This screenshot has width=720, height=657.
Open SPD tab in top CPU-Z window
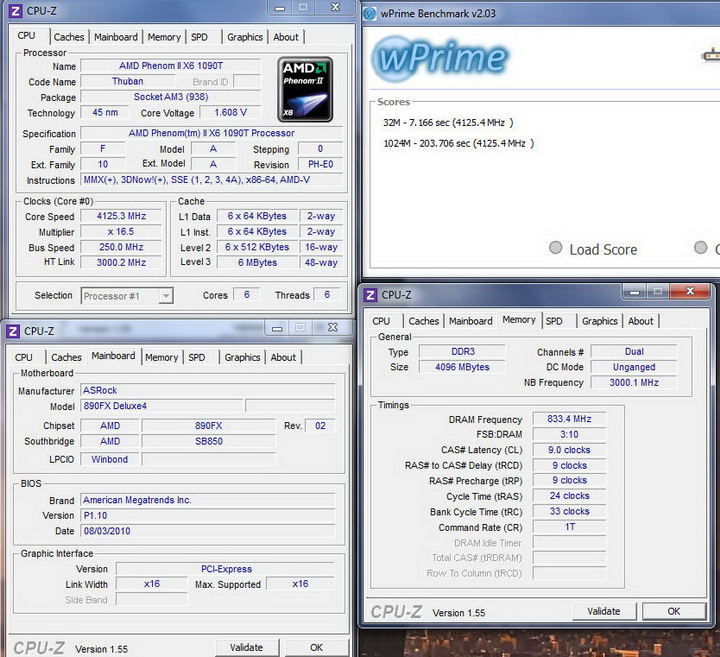point(199,37)
